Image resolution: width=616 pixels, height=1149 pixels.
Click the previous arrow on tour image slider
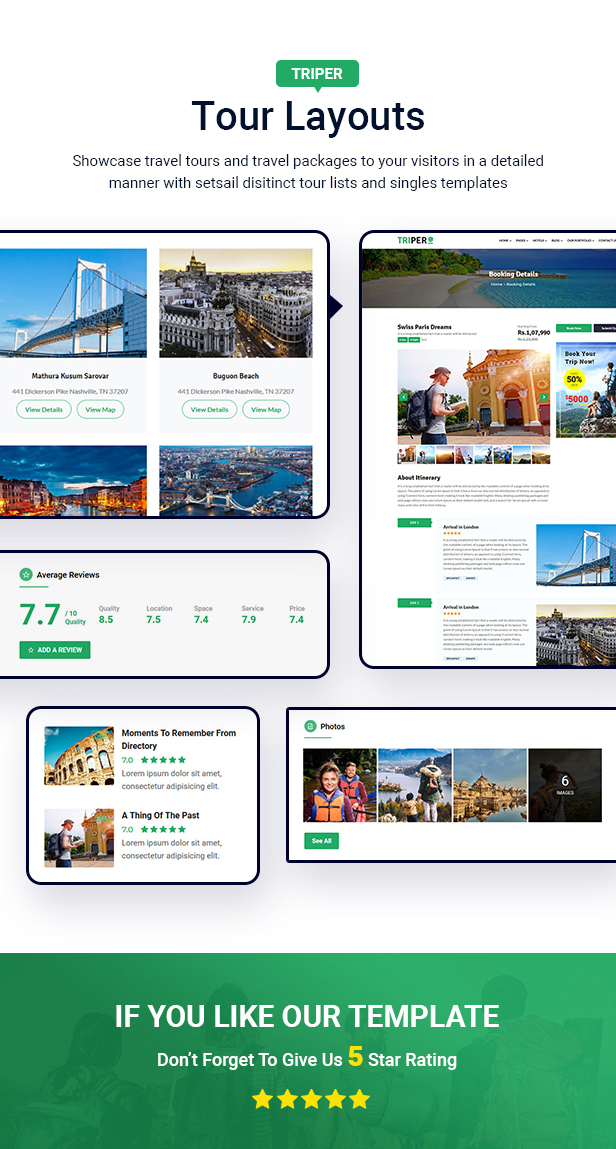coord(403,396)
